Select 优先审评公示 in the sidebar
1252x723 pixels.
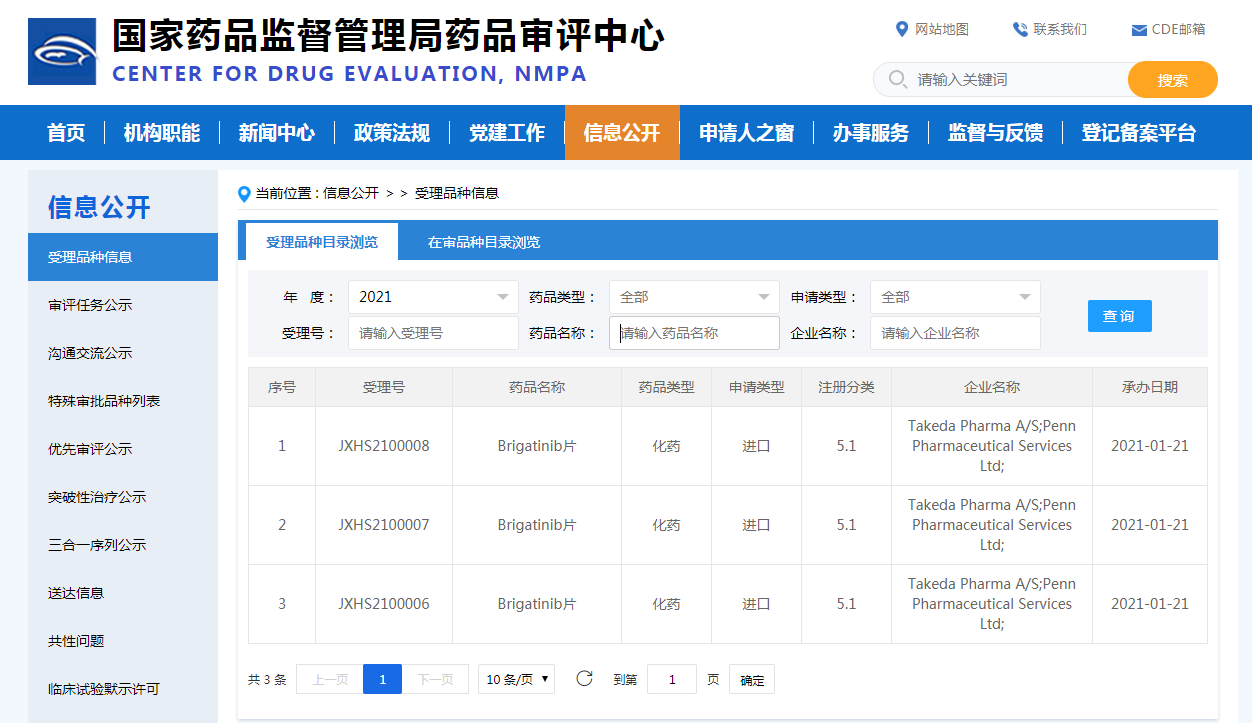tap(90, 449)
